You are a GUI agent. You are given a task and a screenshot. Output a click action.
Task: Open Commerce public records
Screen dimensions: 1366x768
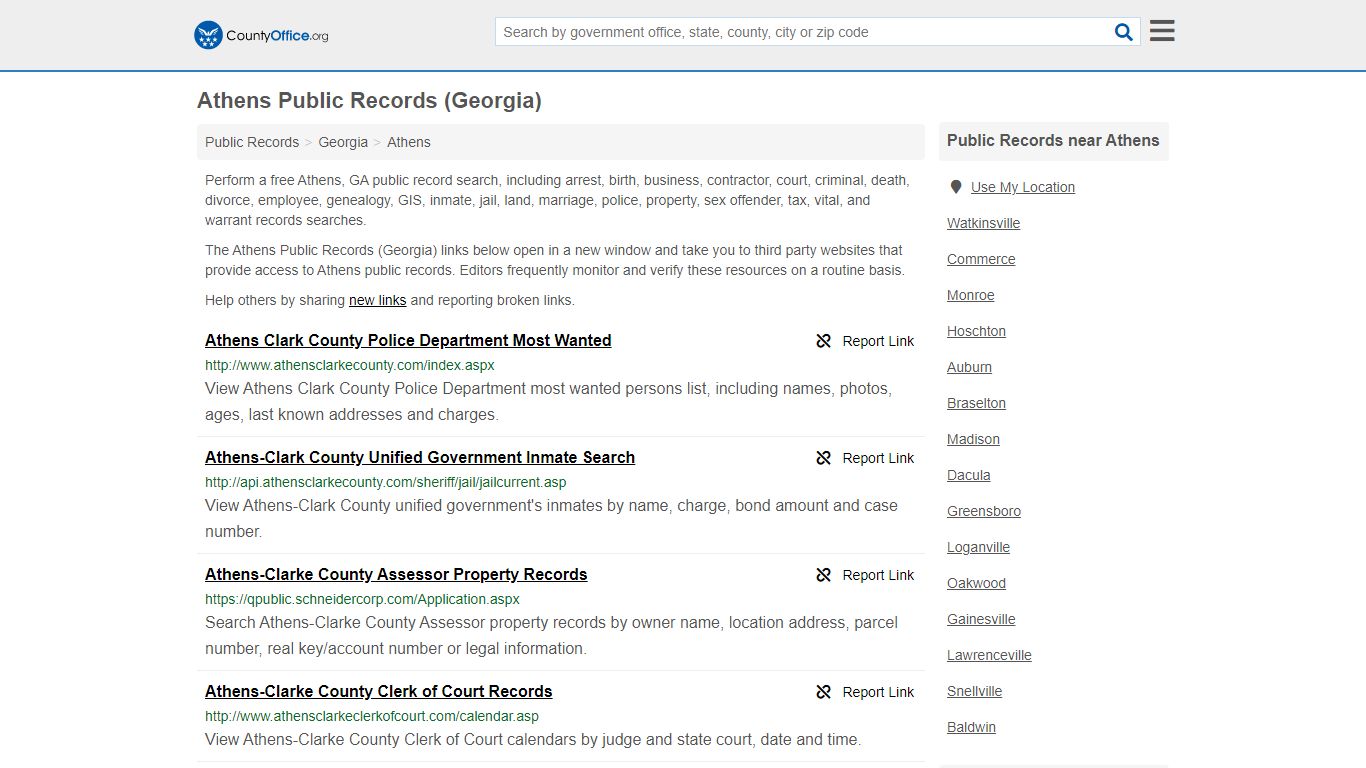981,259
